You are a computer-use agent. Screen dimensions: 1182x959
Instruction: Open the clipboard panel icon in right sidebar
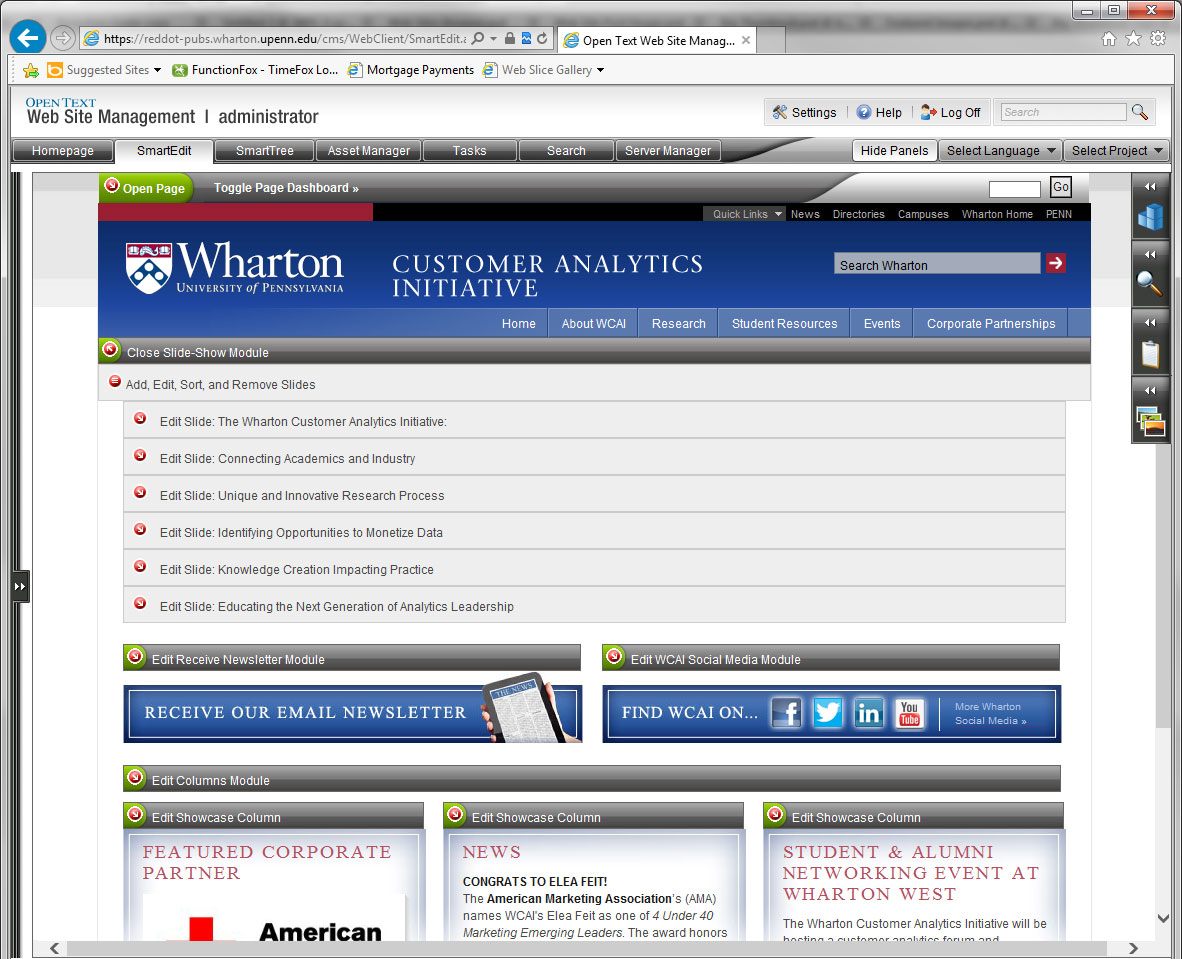[x=1150, y=353]
